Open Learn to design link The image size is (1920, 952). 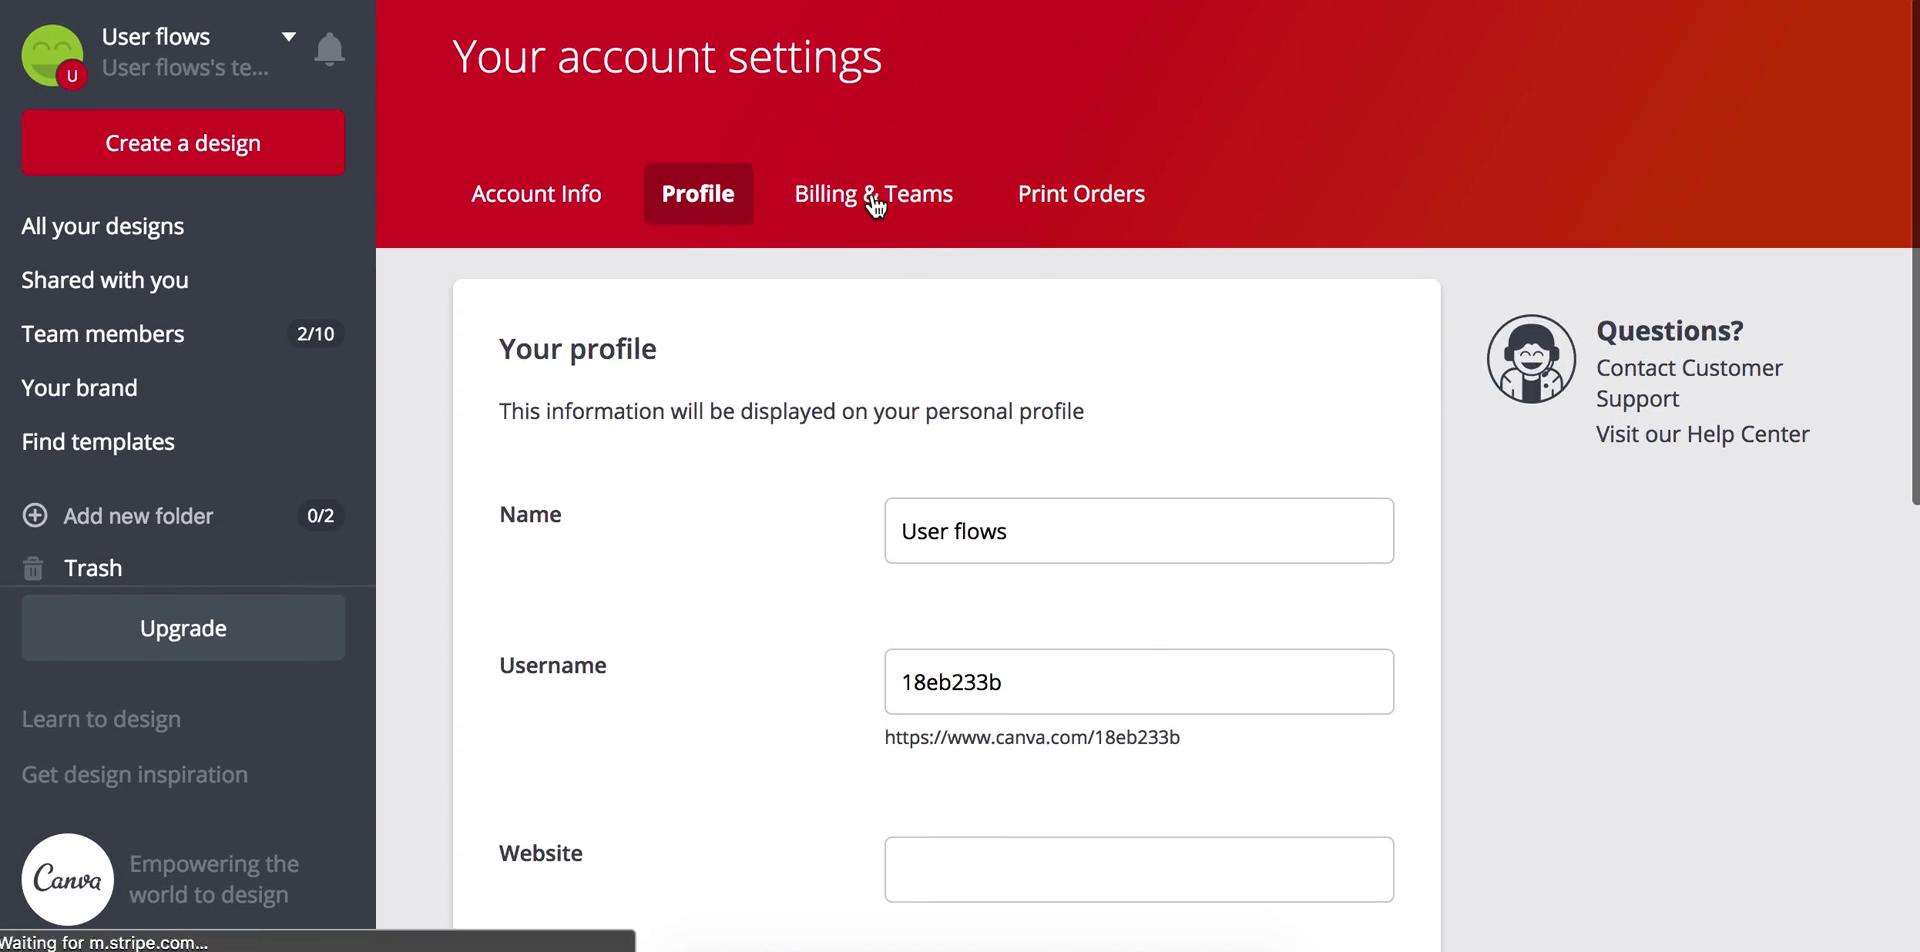click(101, 719)
